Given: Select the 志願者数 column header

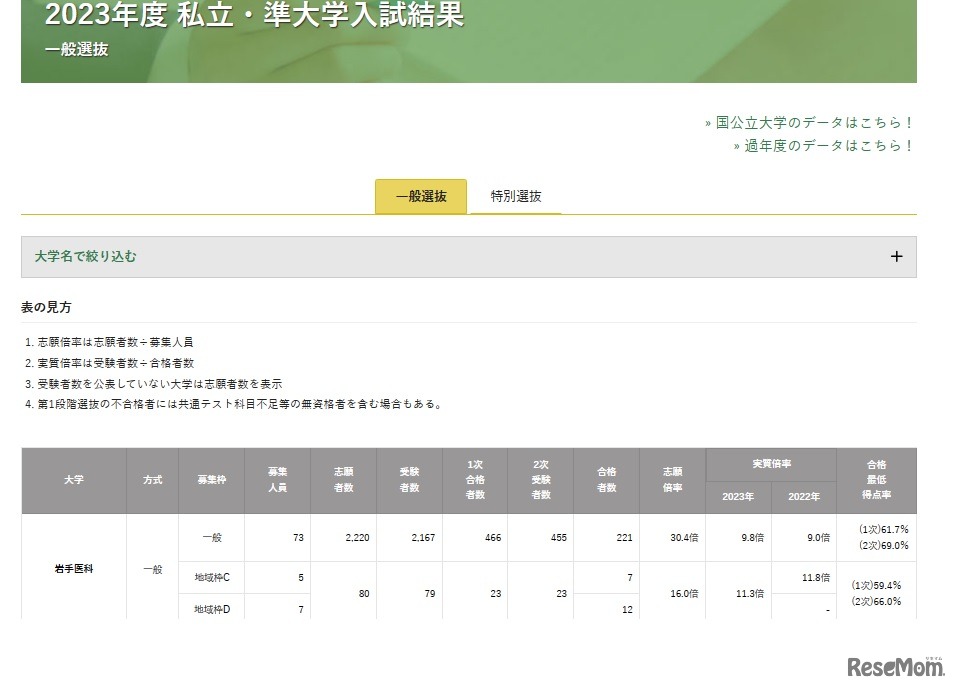Looking at the screenshot, I should point(343,480).
